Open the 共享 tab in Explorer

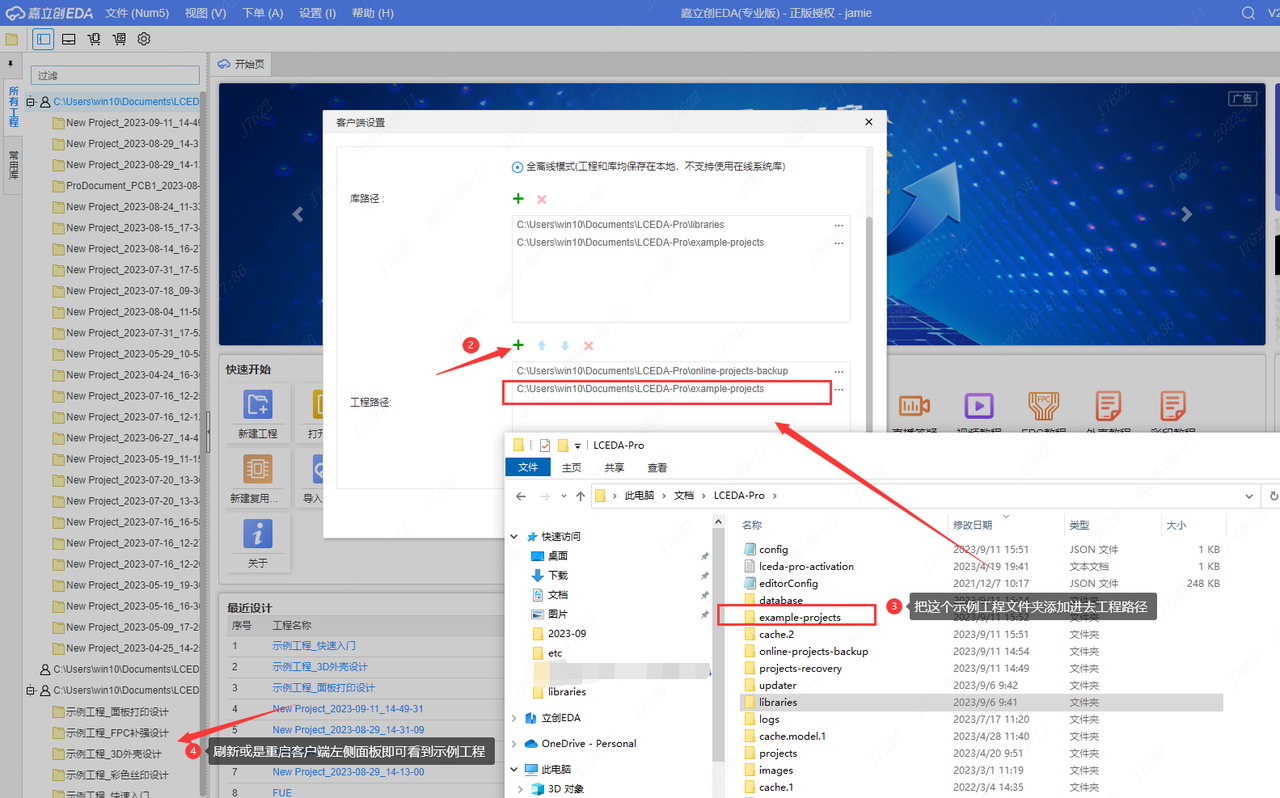click(x=614, y=467)
